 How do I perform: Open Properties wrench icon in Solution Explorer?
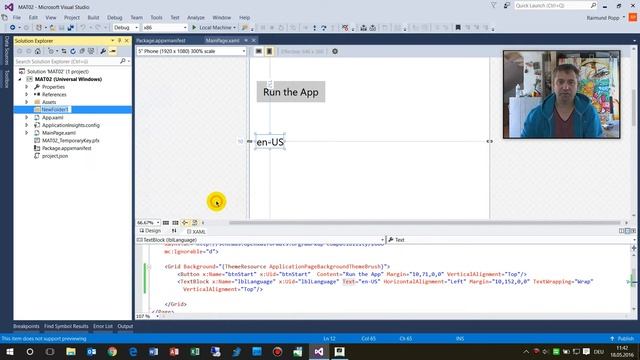103,51
